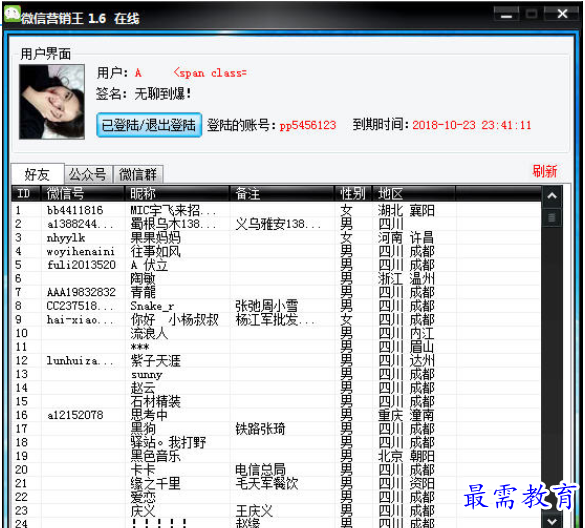Select row with 微信号 bb4411816
The width and height of the screenshot is (585, 528).
point(276,210)
